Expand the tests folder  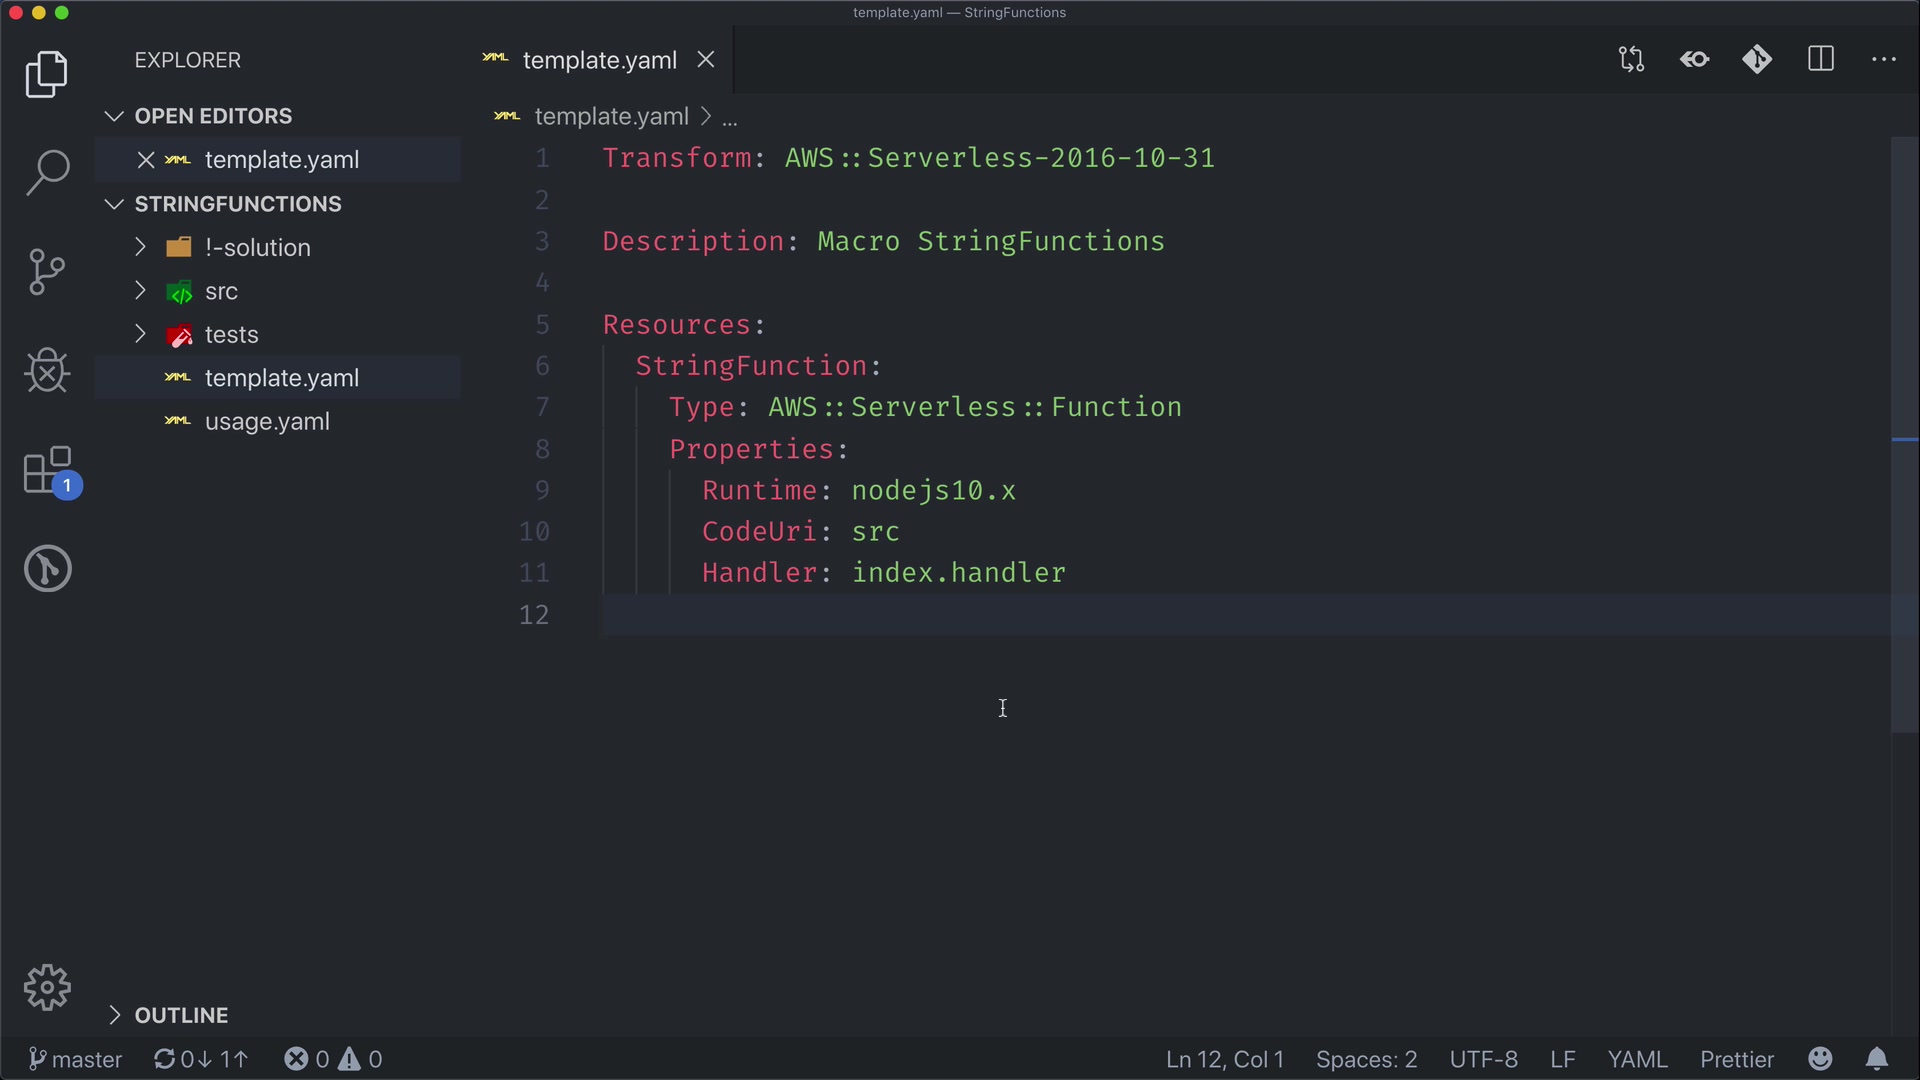point(231,334)
